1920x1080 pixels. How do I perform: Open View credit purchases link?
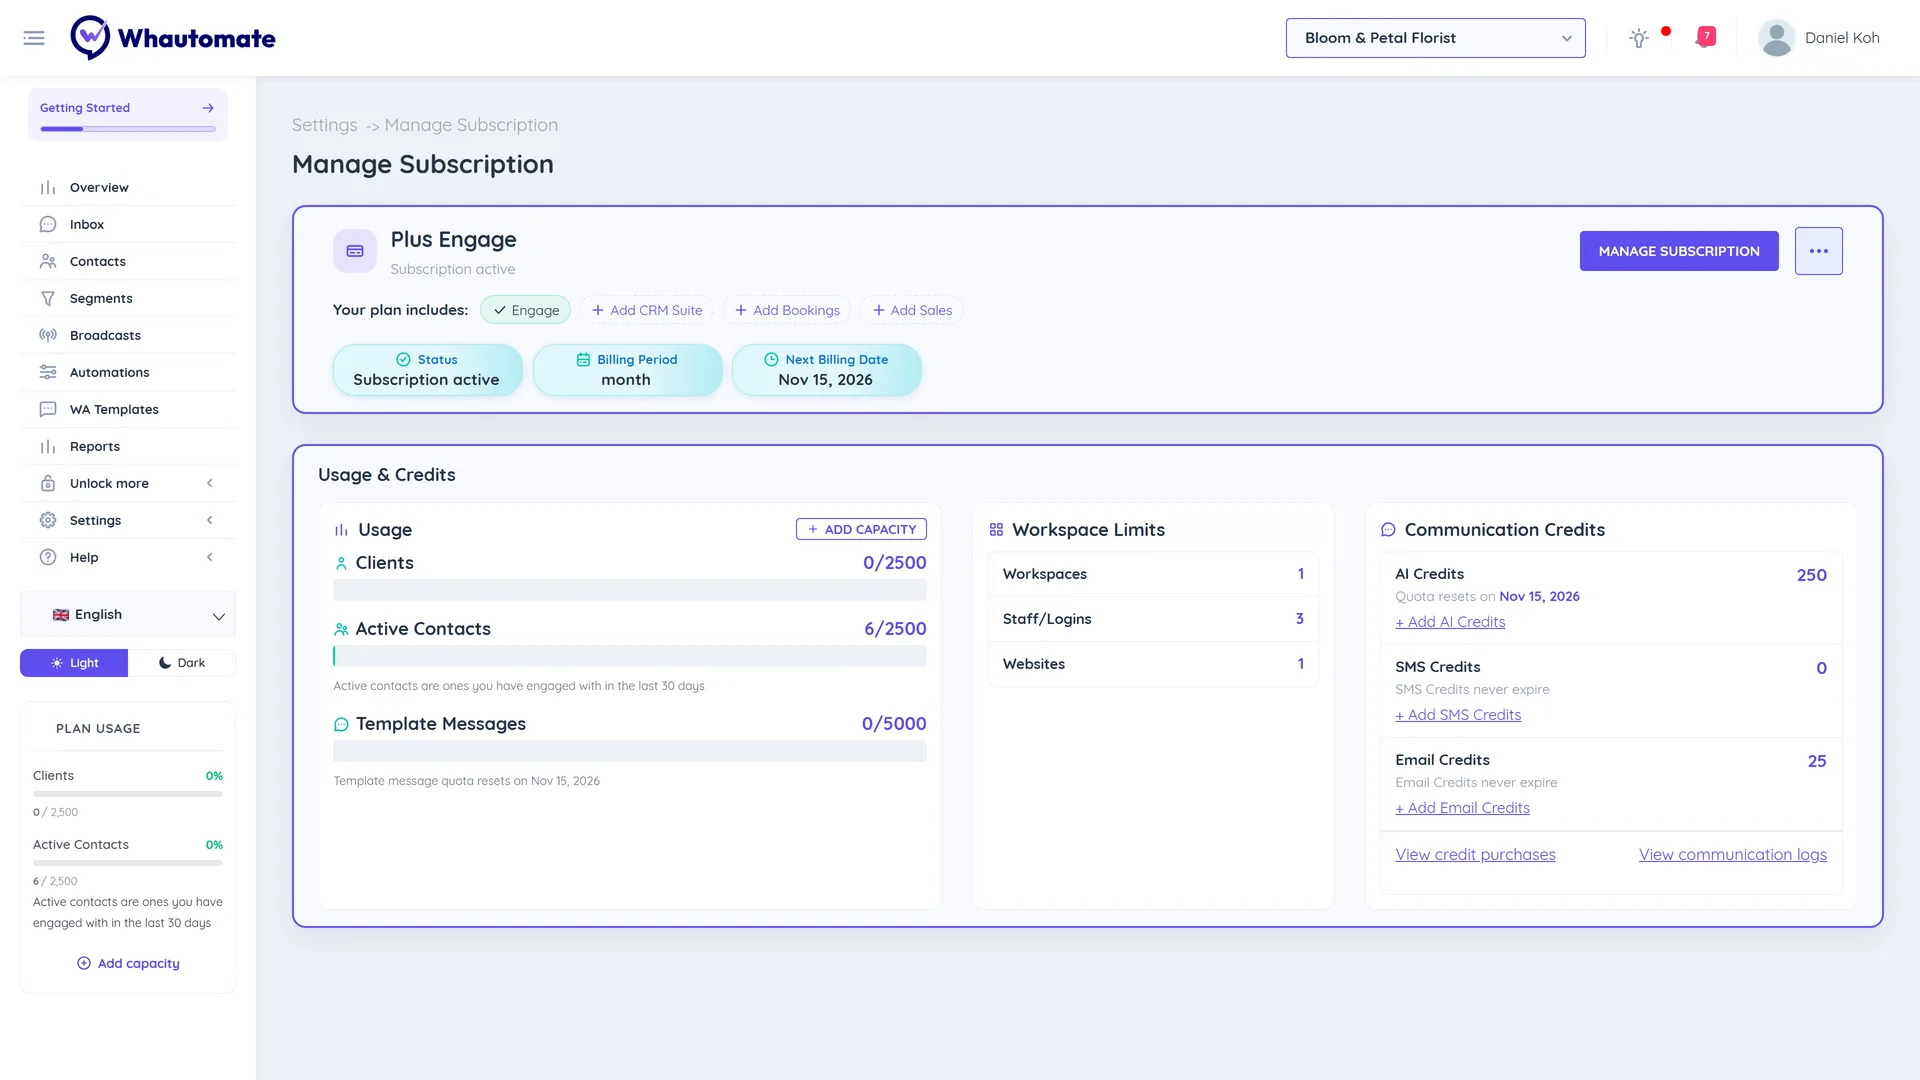click(1475, 855)
